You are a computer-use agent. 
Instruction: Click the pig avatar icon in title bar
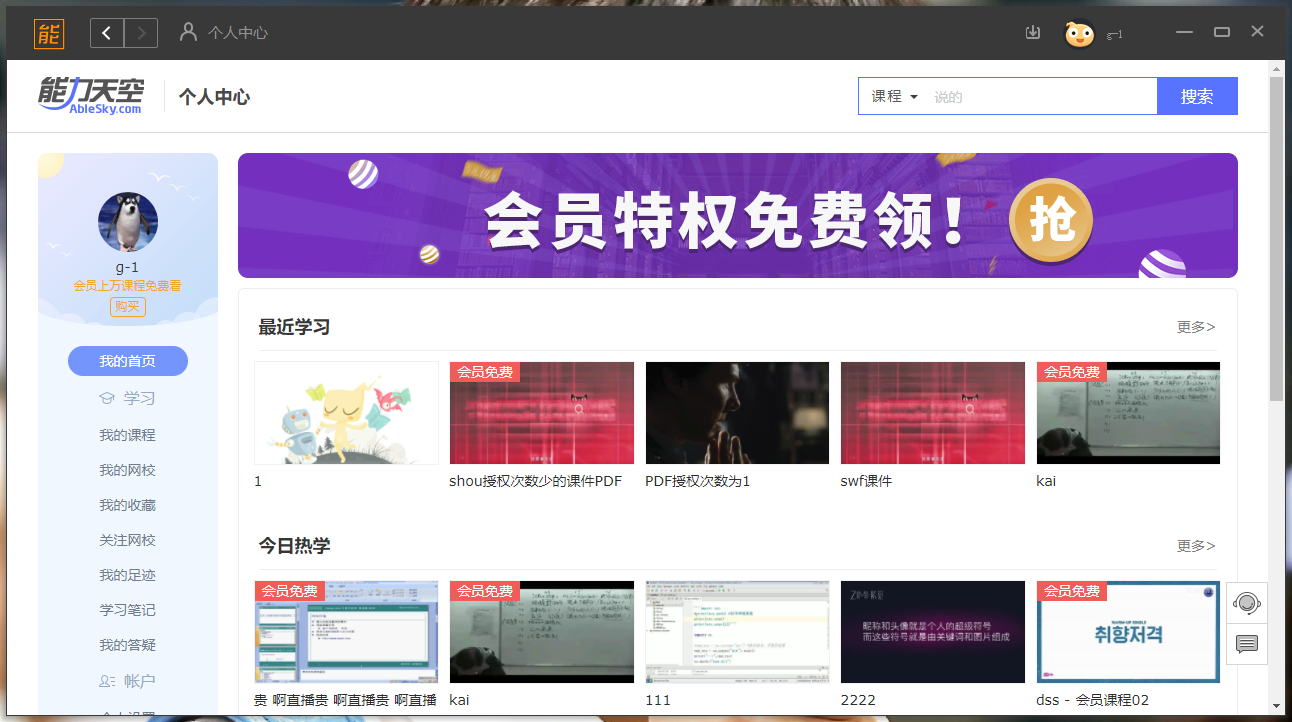1079,34
